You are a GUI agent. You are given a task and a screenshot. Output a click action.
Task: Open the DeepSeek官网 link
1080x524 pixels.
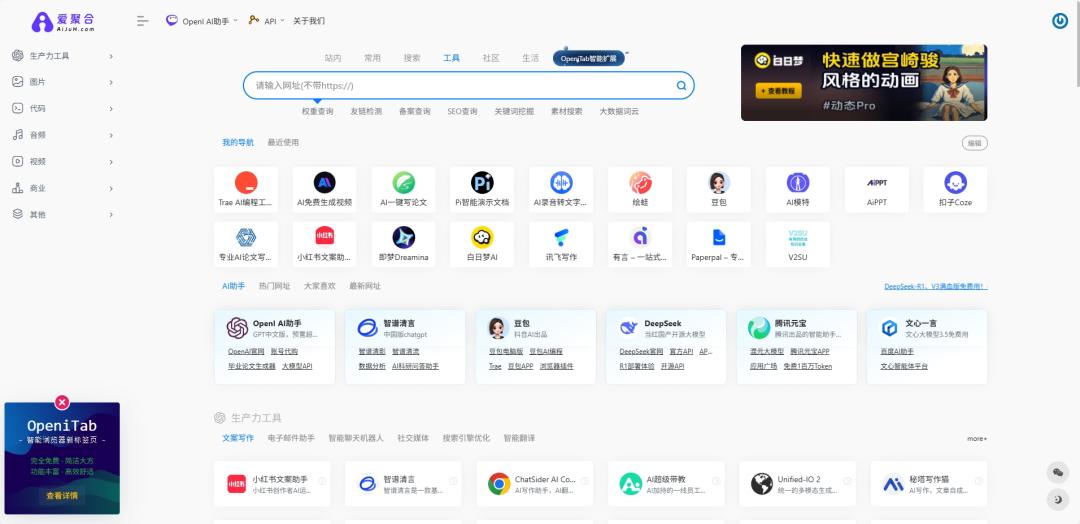(641, 351)
